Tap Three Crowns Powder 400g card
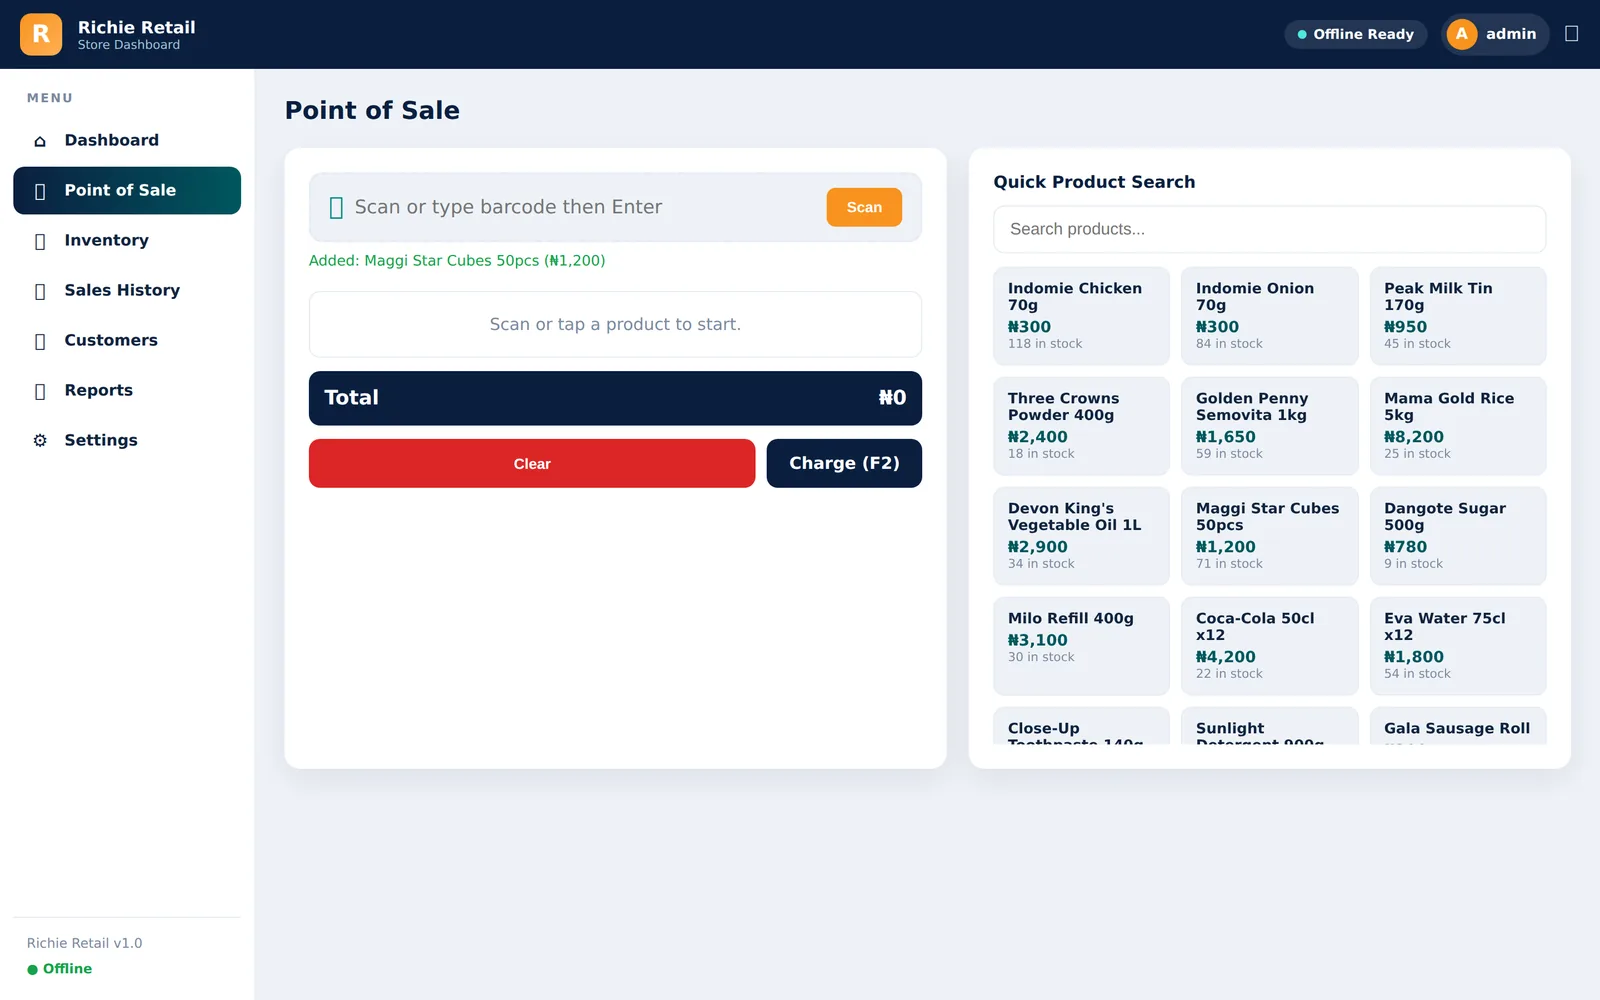Screen dimensions: 1600x1000 point(1081,426)
